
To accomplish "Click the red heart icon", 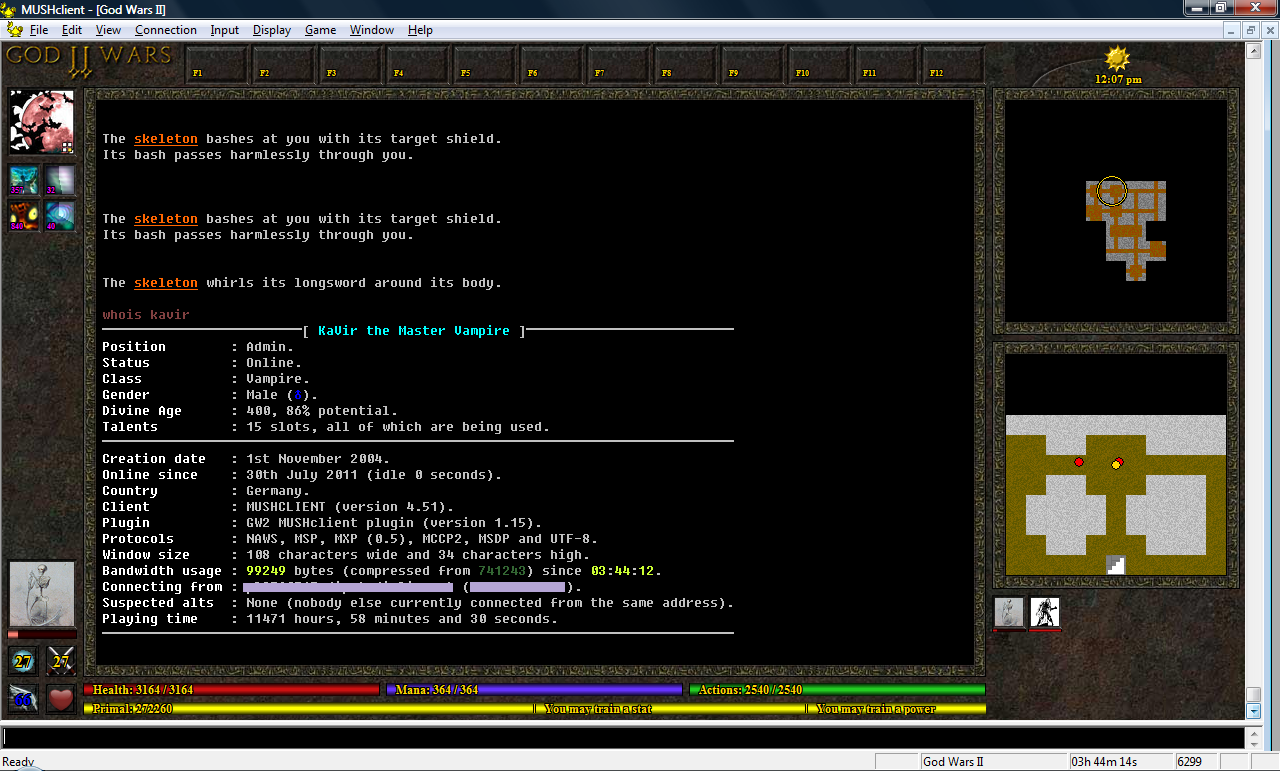I will (61, 698).
